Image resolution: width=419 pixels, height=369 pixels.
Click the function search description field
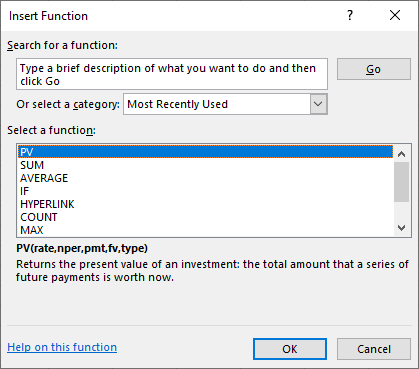click(x=172, y=74)
